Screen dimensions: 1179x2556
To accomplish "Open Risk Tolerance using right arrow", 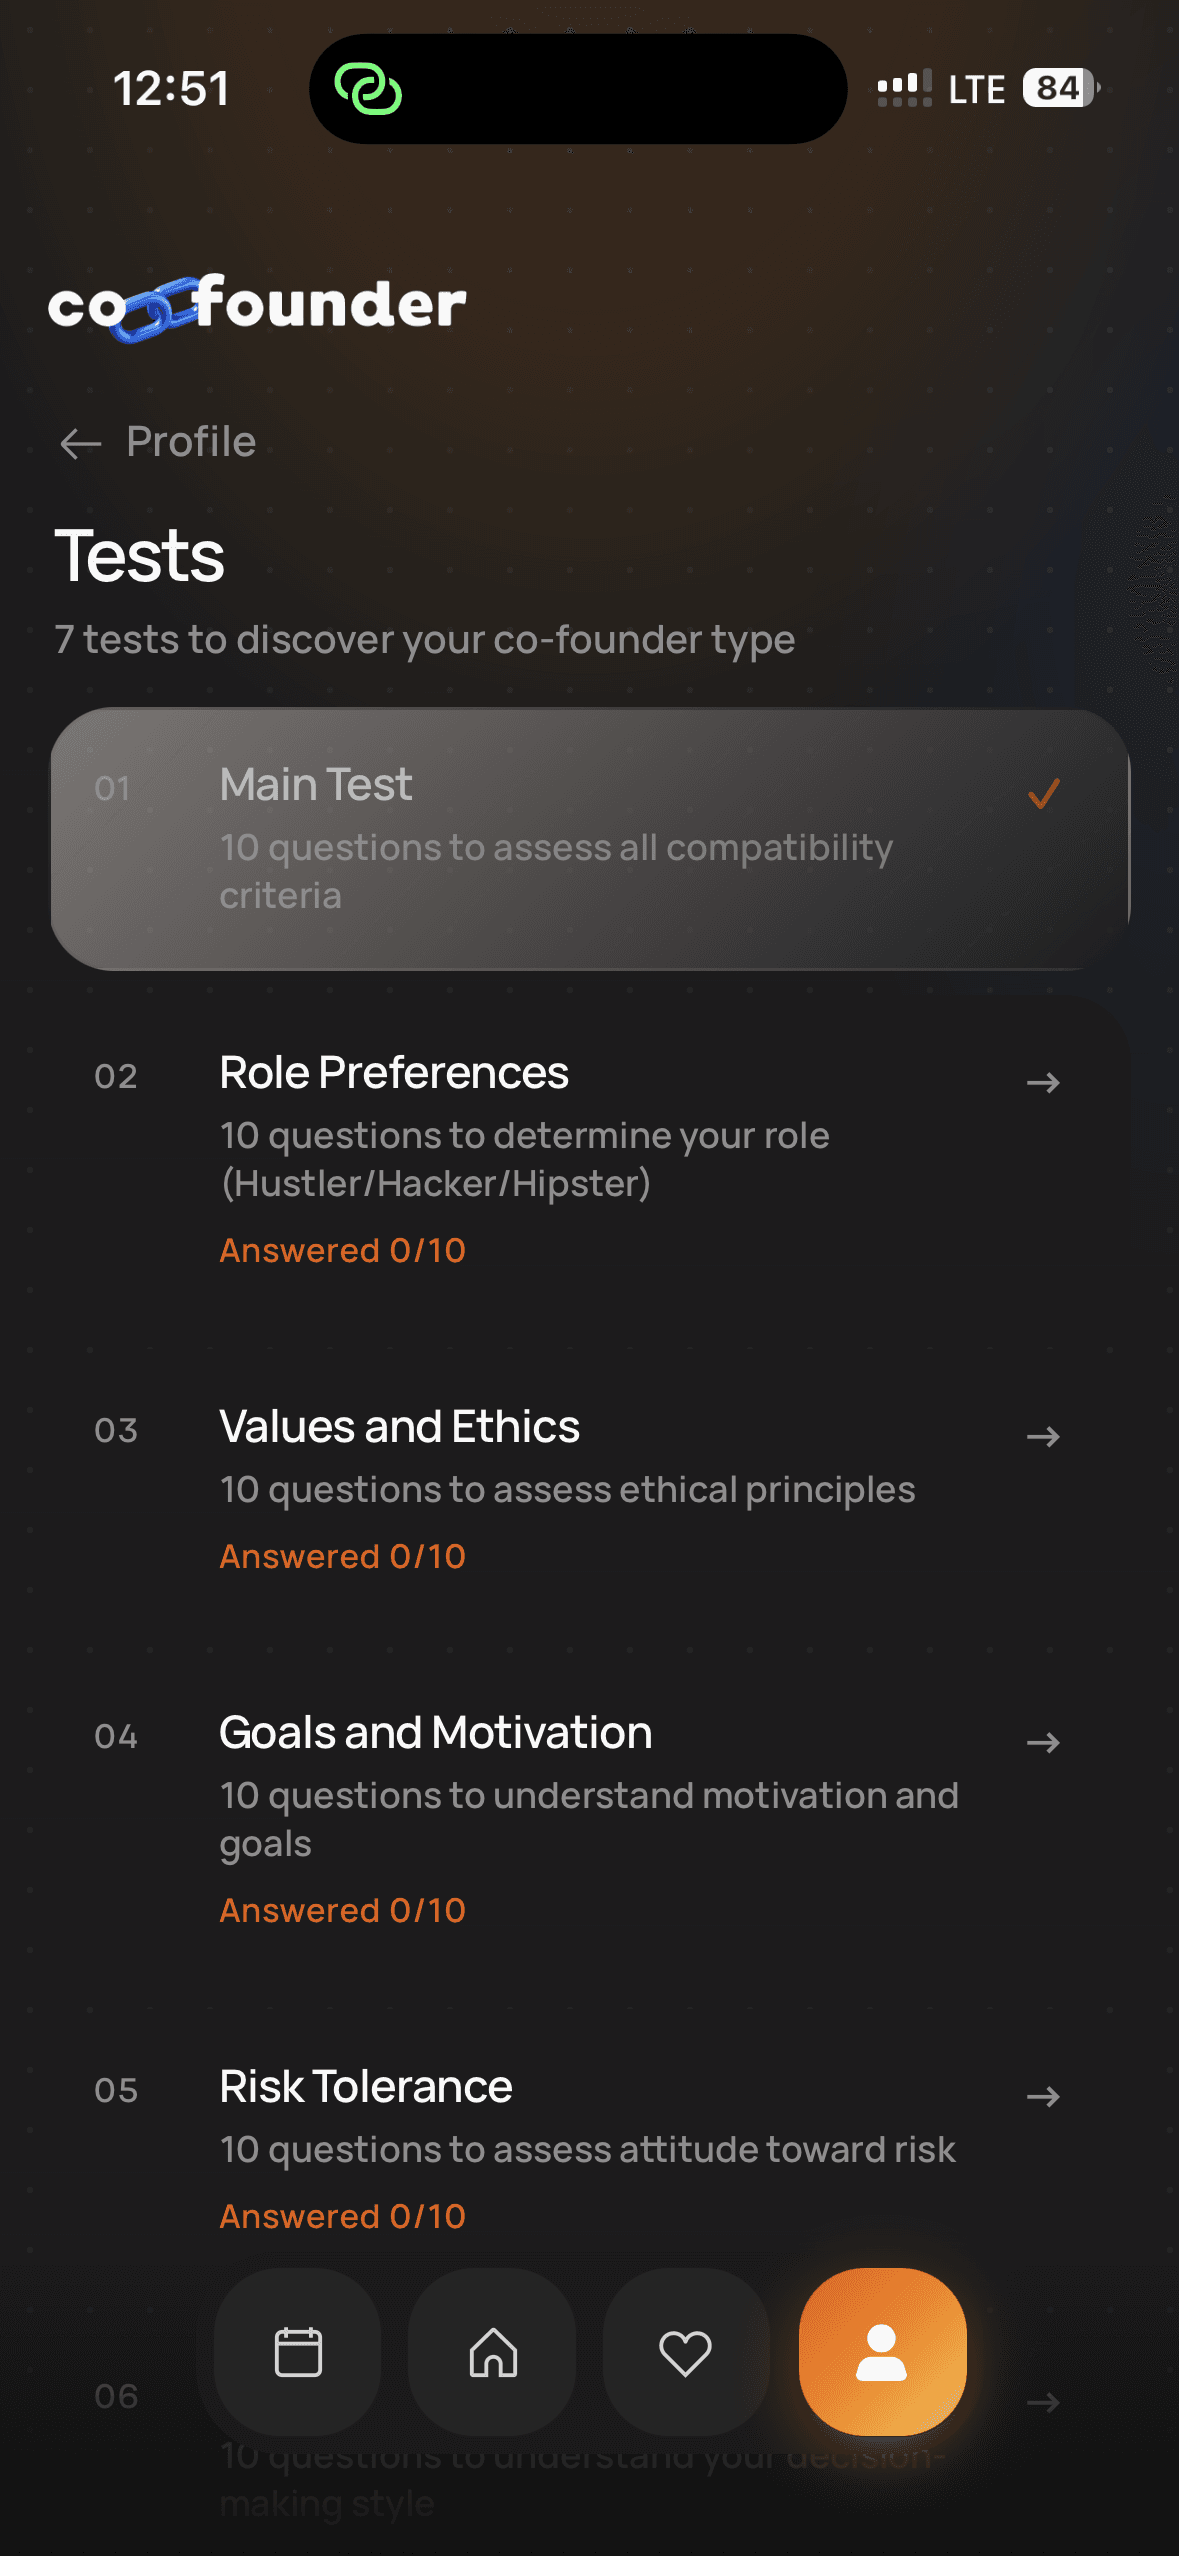I will coord(1043,2096).
